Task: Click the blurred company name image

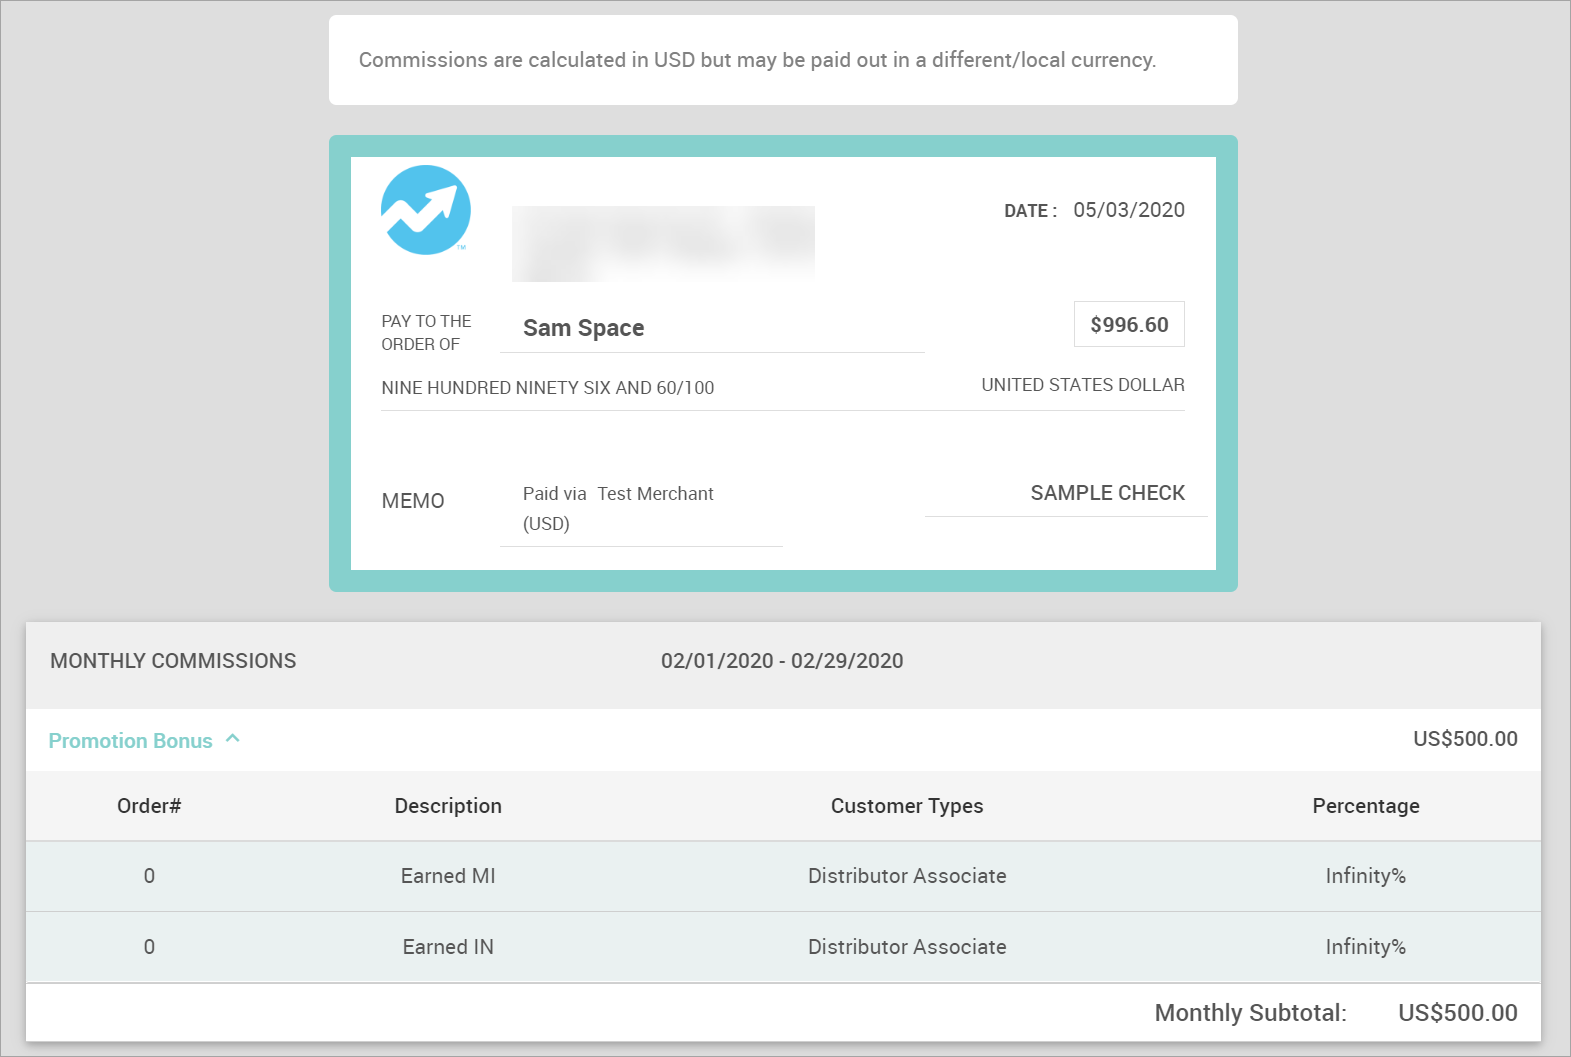Action: tap(663, 243)
